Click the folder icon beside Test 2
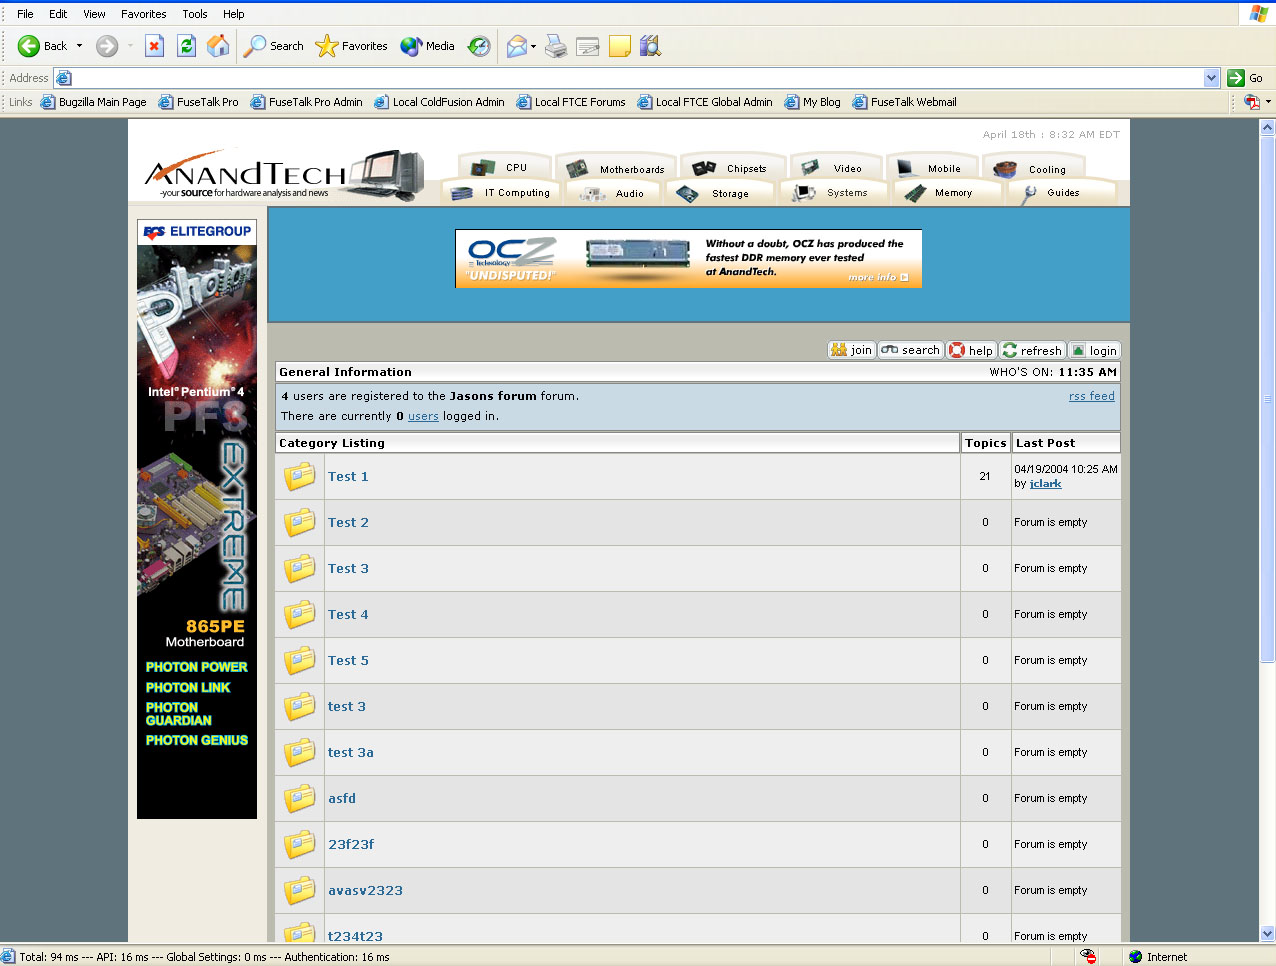1276x966 pixels. point(300,522)
